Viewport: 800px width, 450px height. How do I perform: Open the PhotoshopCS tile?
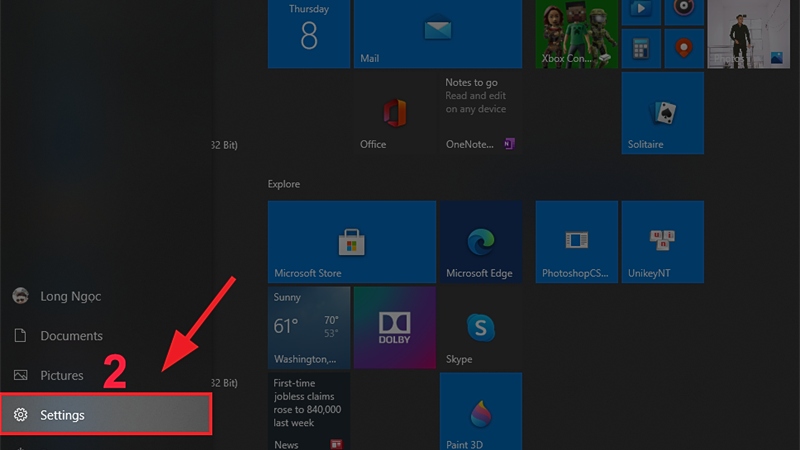click(577, 242)
